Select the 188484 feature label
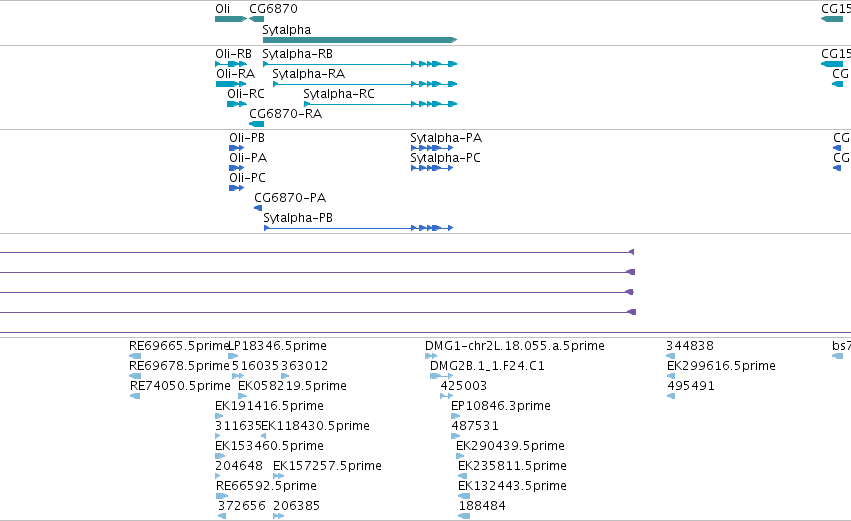This screenshot has width=851, height=521. click(482, 507)
